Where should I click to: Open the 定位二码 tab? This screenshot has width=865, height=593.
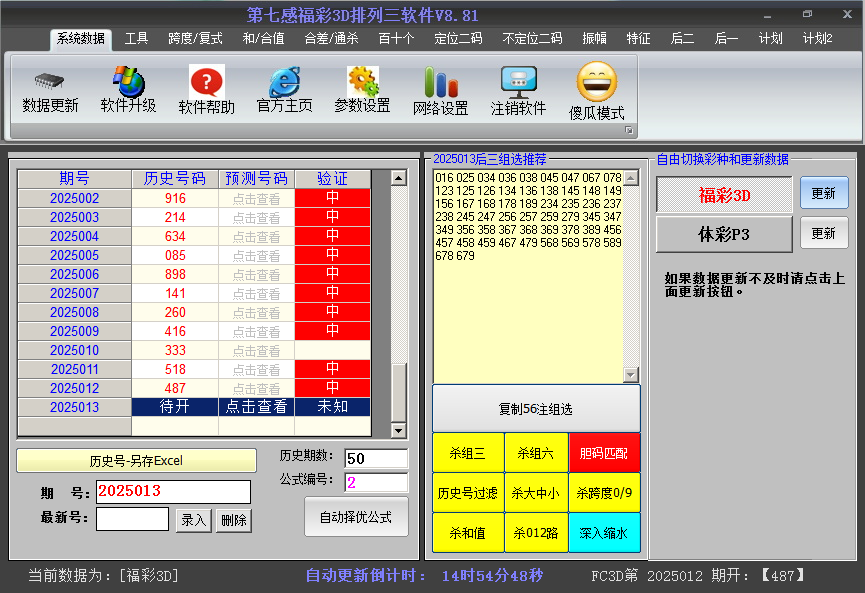pyautogui.click(x=458, y=39)
